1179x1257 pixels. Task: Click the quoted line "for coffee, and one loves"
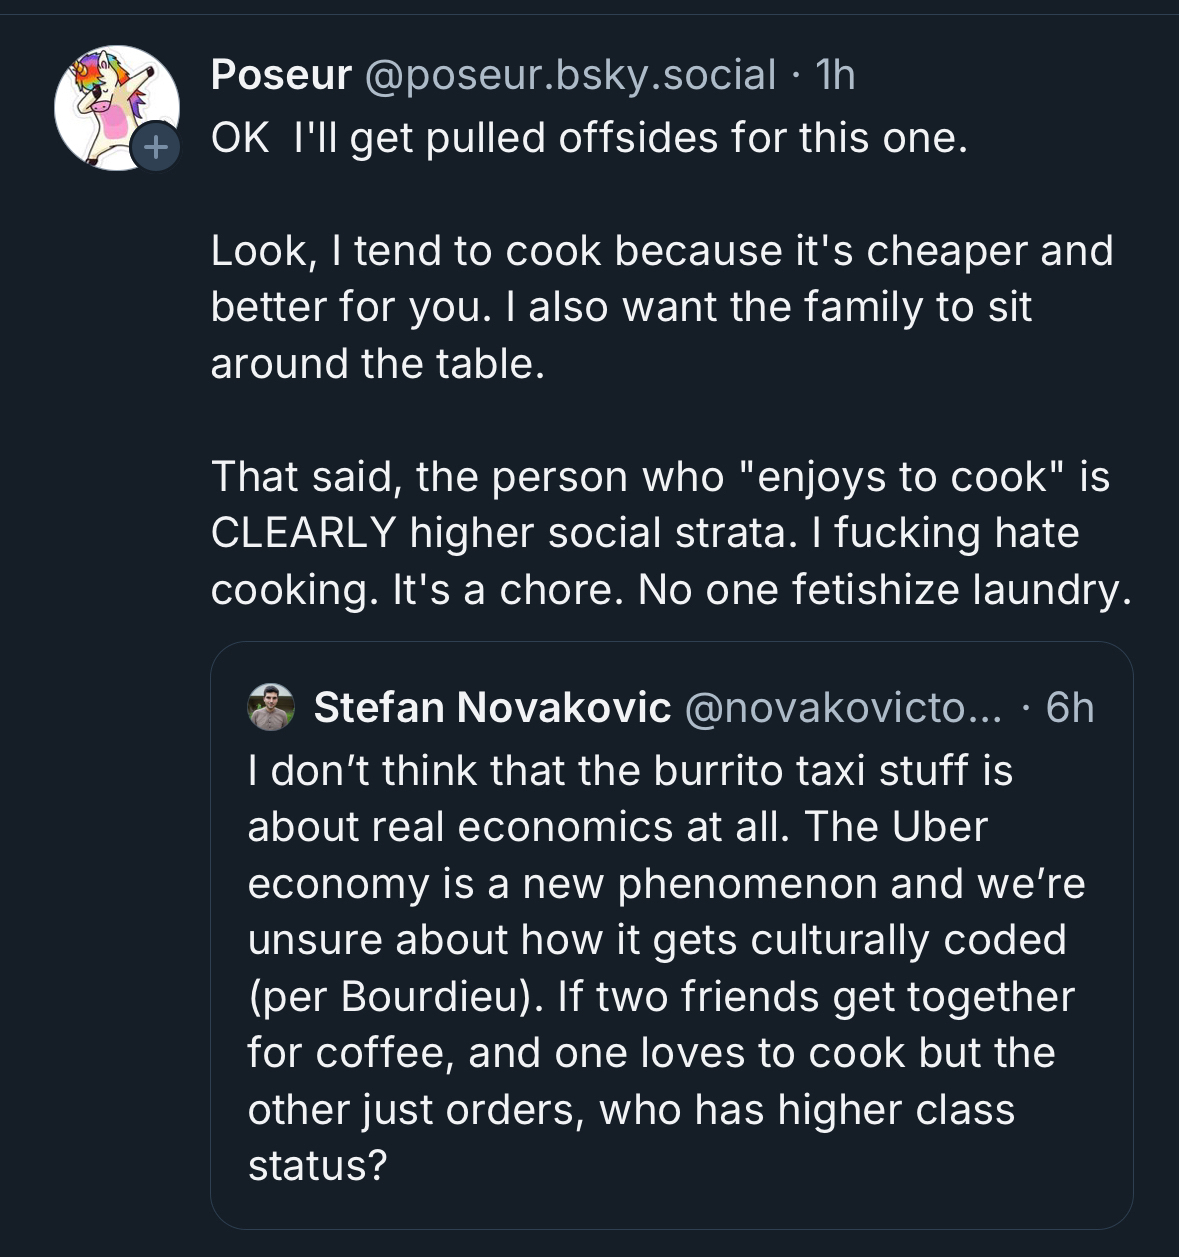click(651, 1053)
